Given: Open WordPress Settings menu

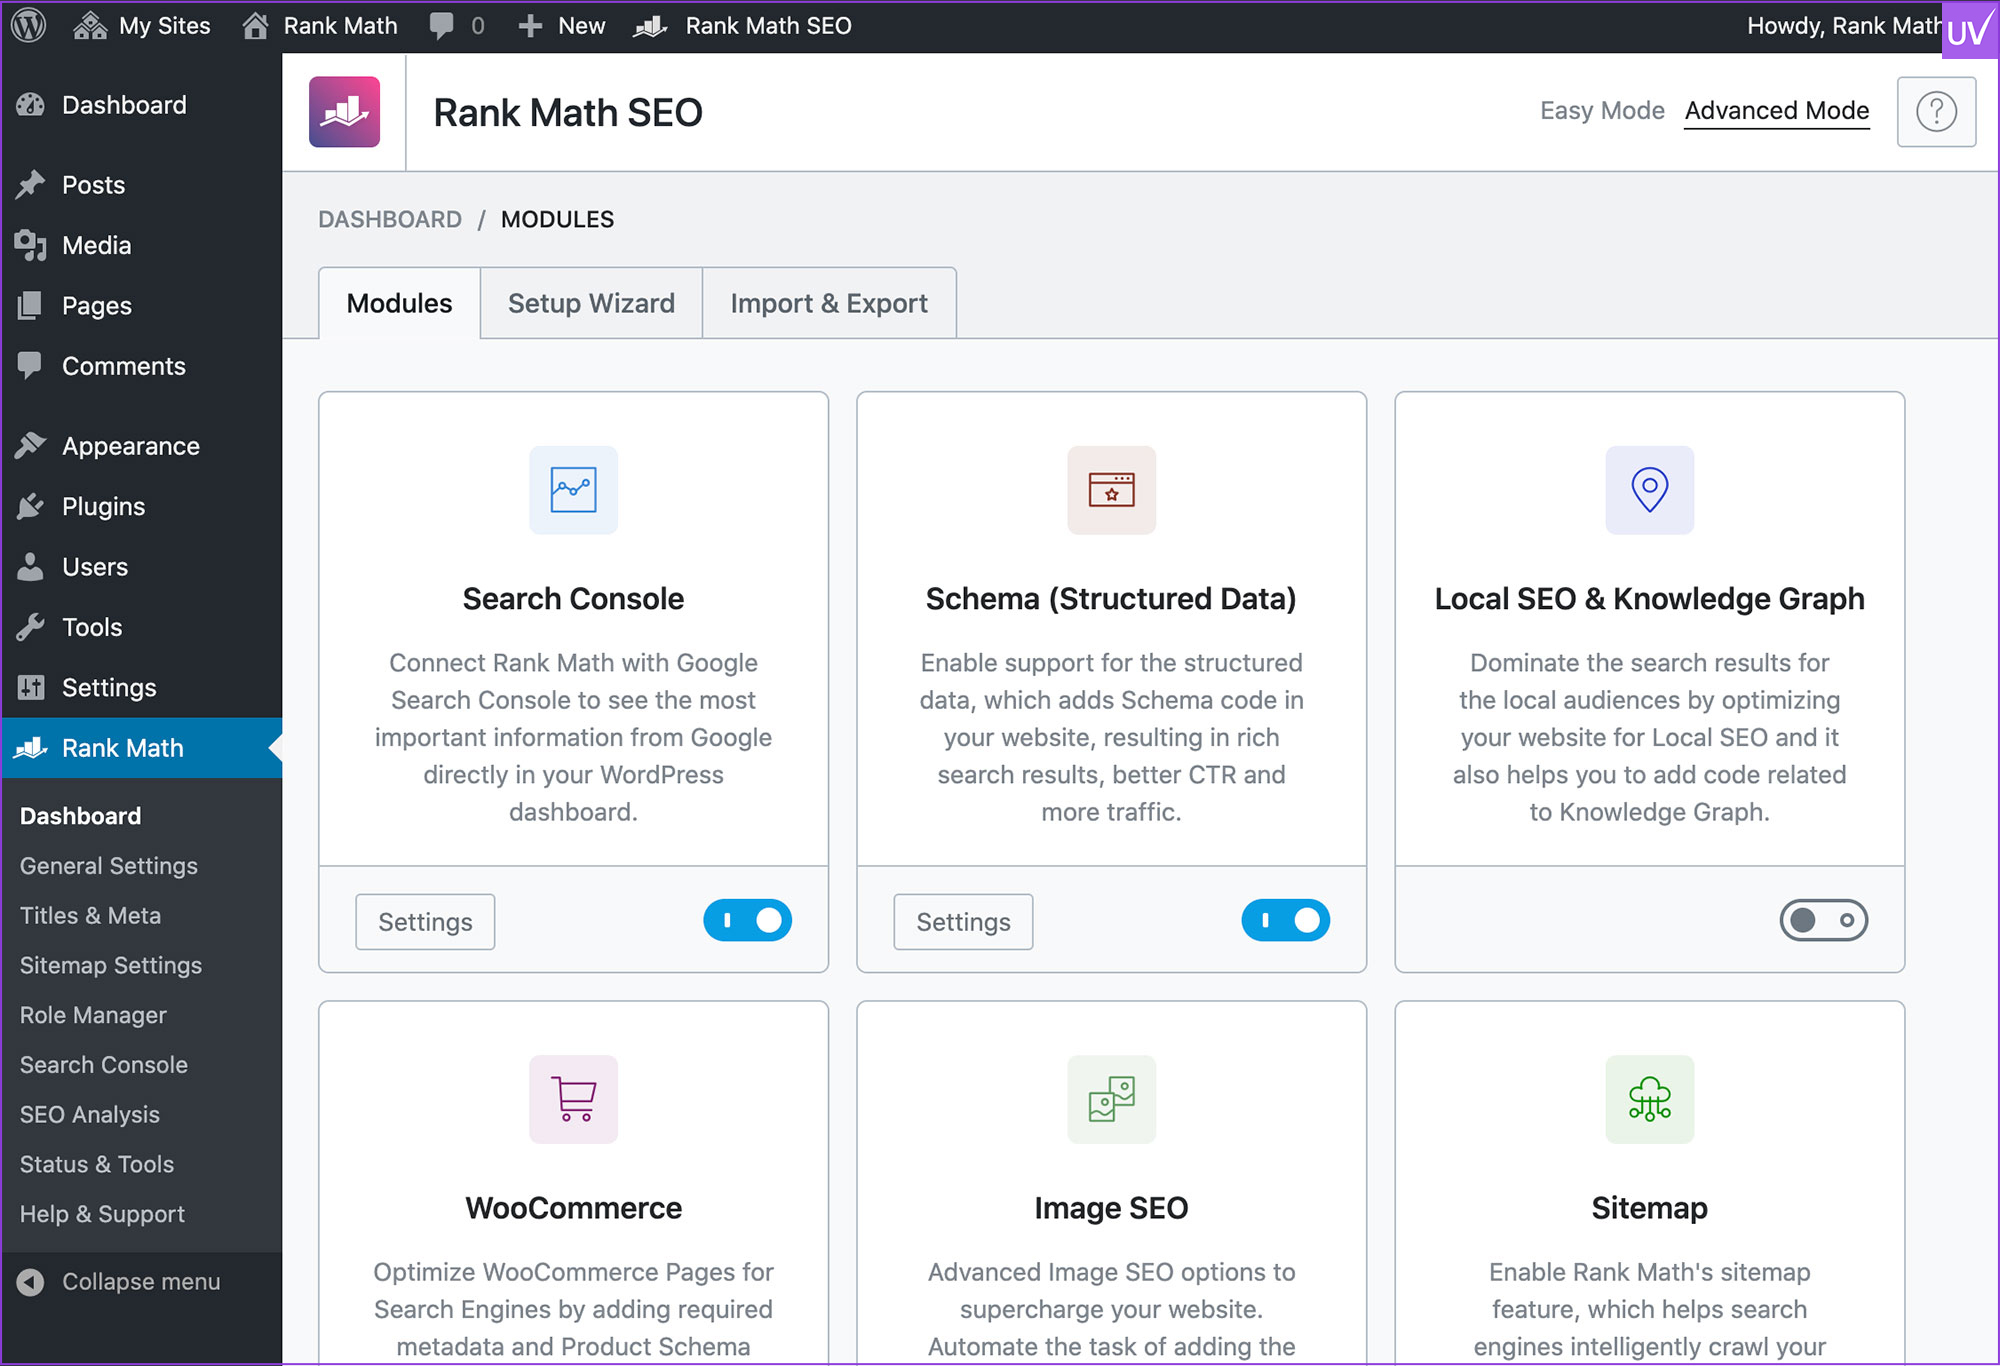Looking at the screenshot, I should [x=109, y=687].
